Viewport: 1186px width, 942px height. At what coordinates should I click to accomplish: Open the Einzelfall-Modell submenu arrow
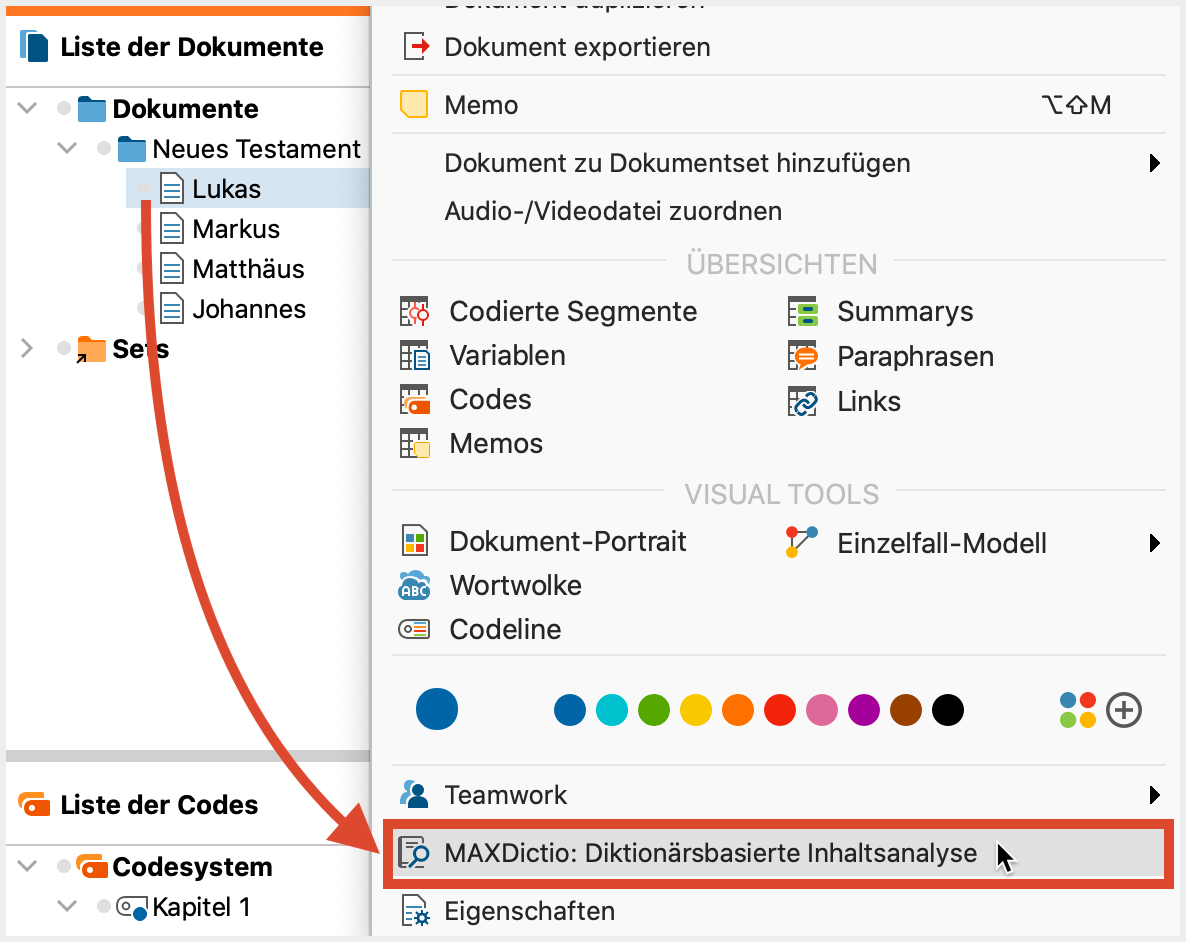pos(1155,543)
